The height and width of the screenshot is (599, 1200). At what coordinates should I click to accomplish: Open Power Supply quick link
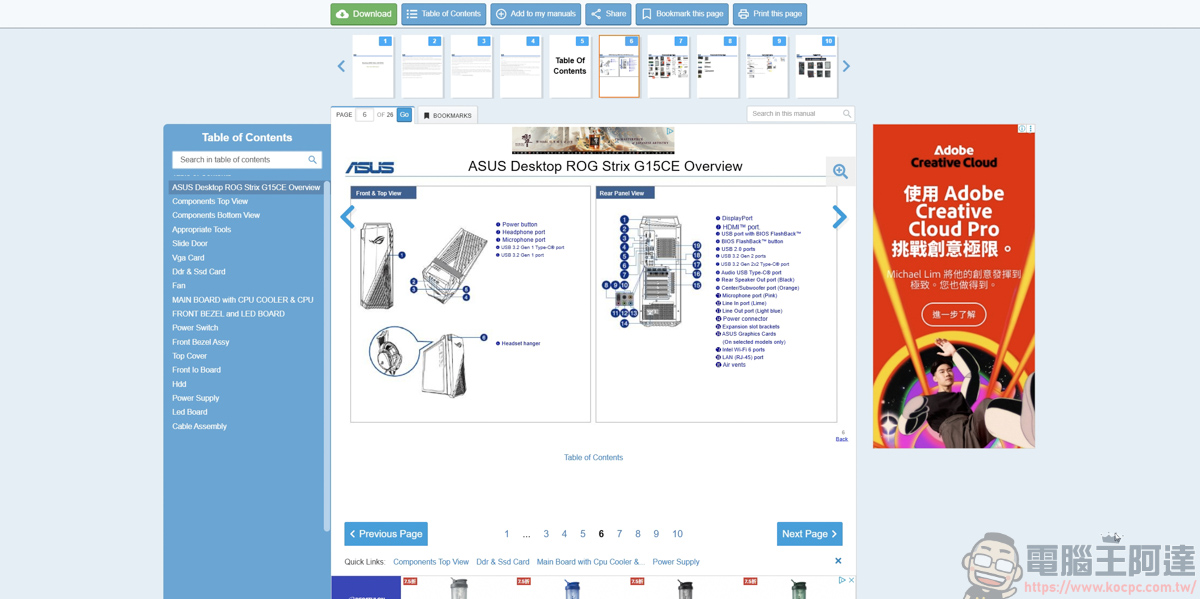point(676,562)
